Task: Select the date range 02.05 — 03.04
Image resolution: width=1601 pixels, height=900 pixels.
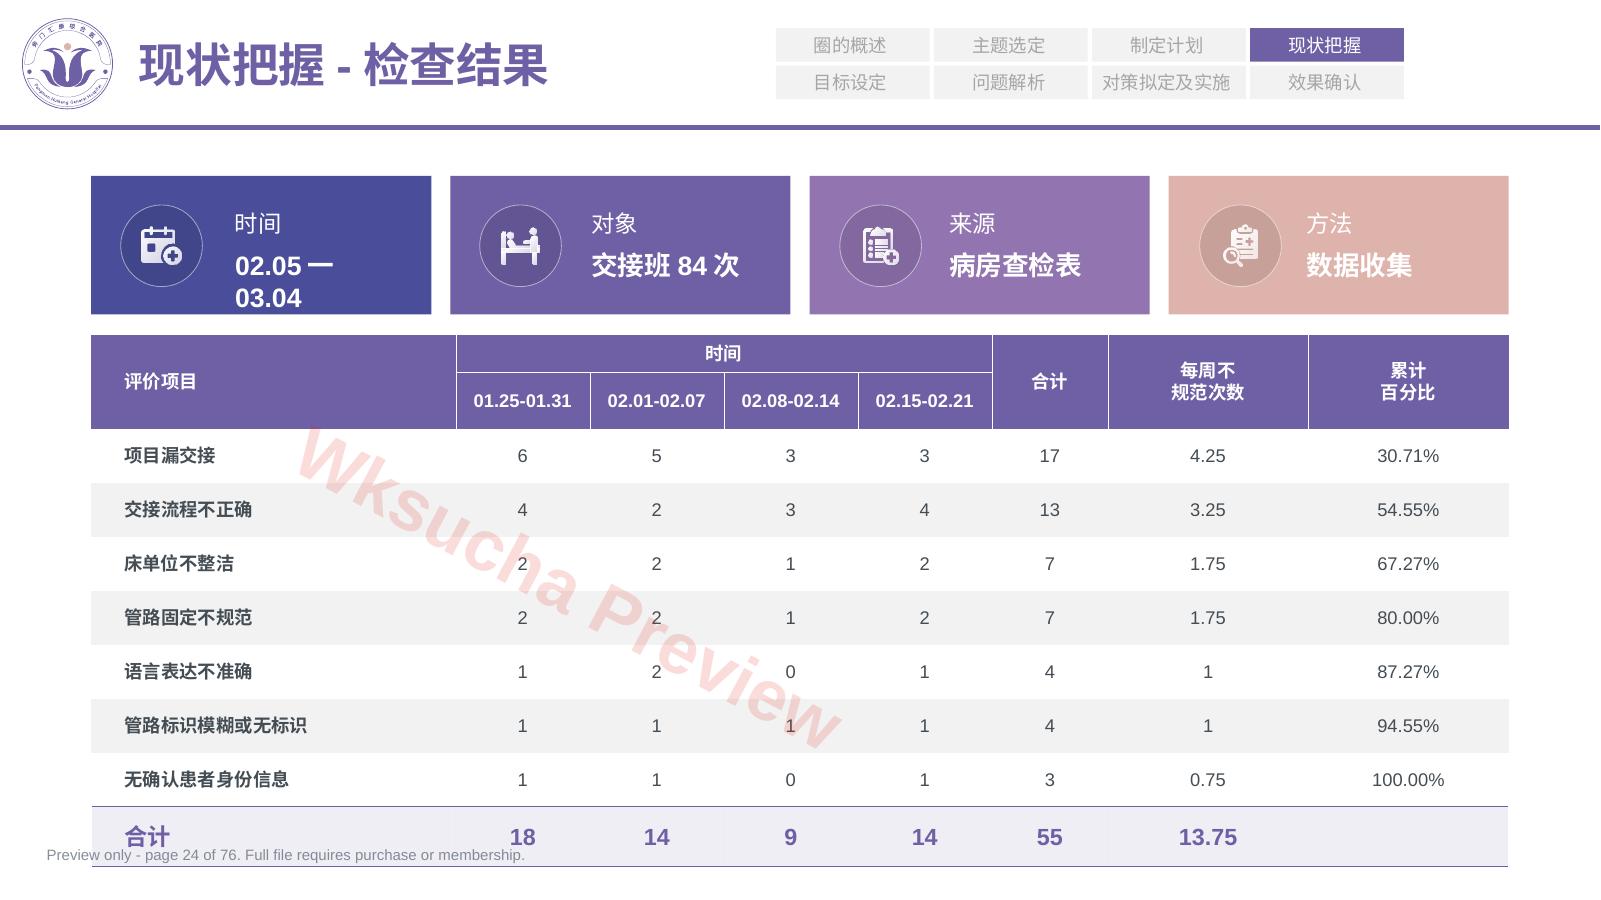Action: [x=284, y=282]
